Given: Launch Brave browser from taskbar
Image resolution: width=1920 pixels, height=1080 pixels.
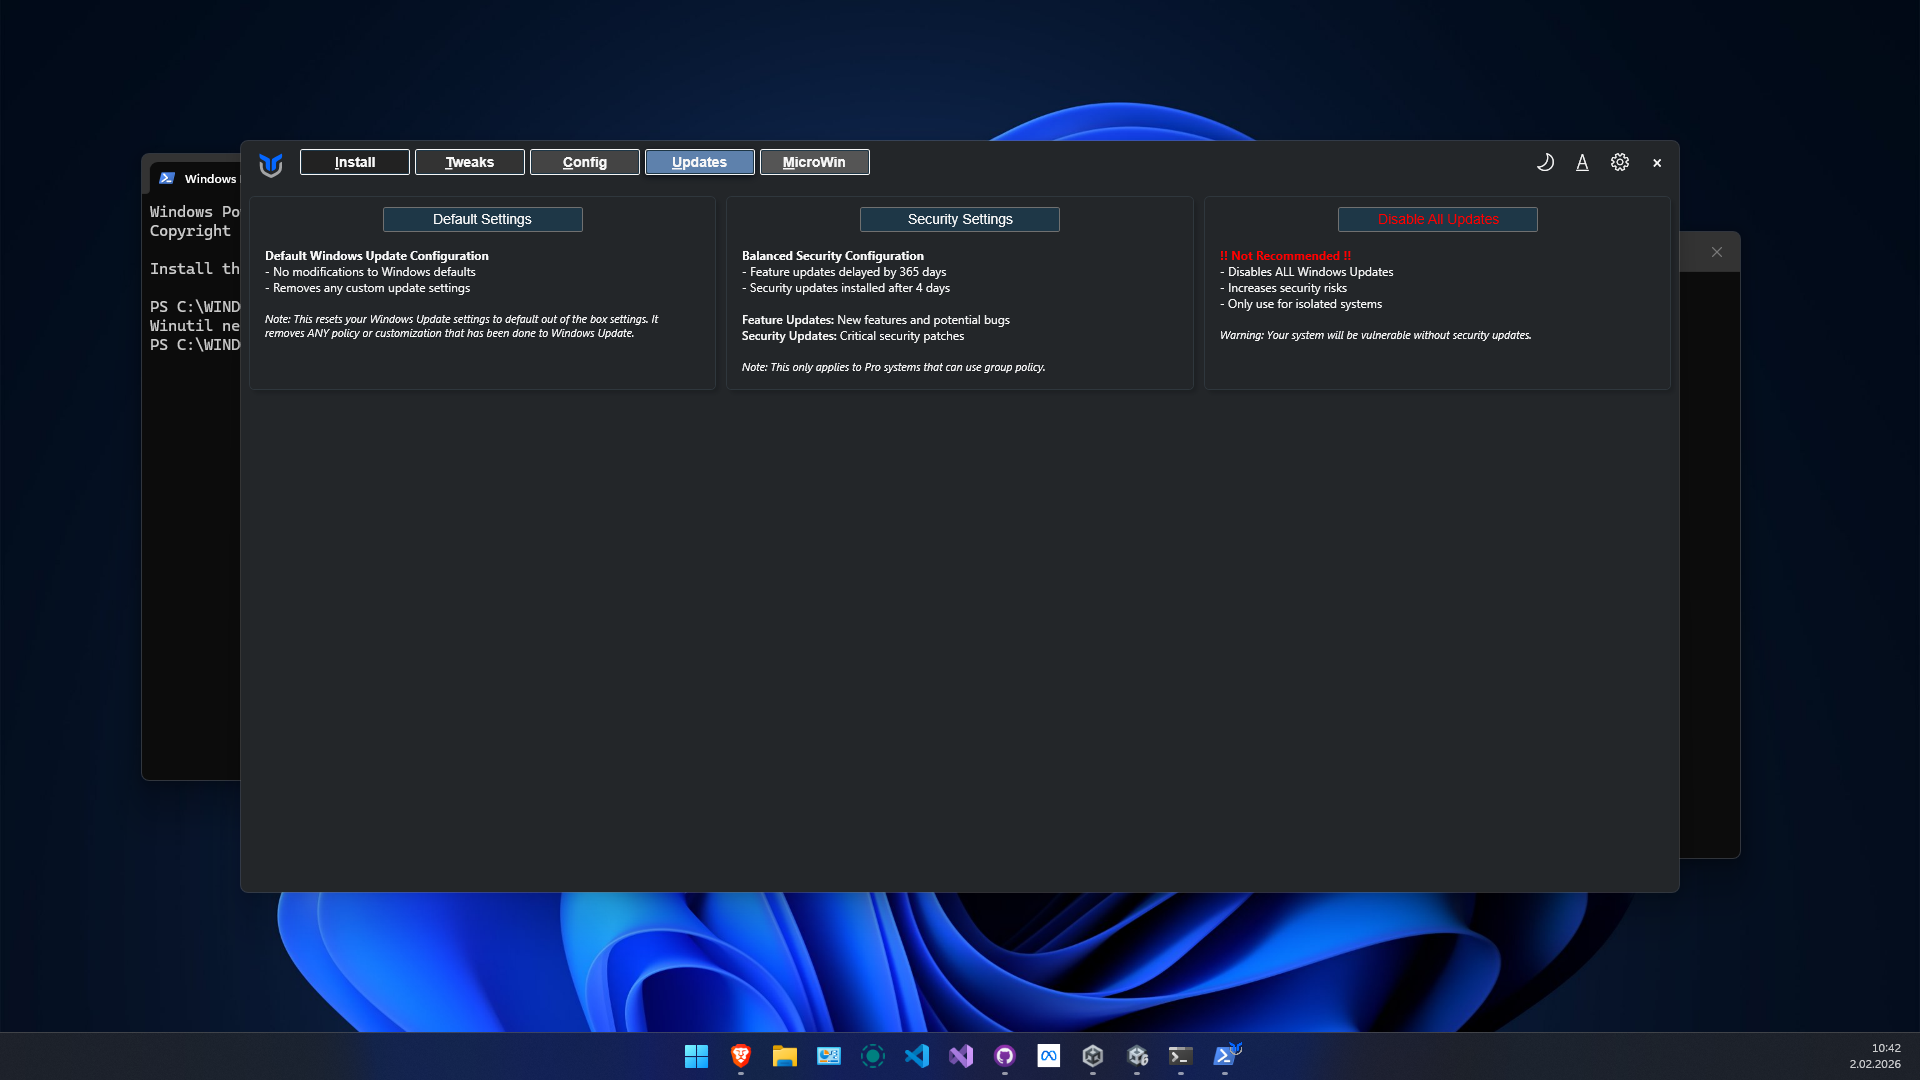Looking at the screenshot, I should pos(741,1056).
